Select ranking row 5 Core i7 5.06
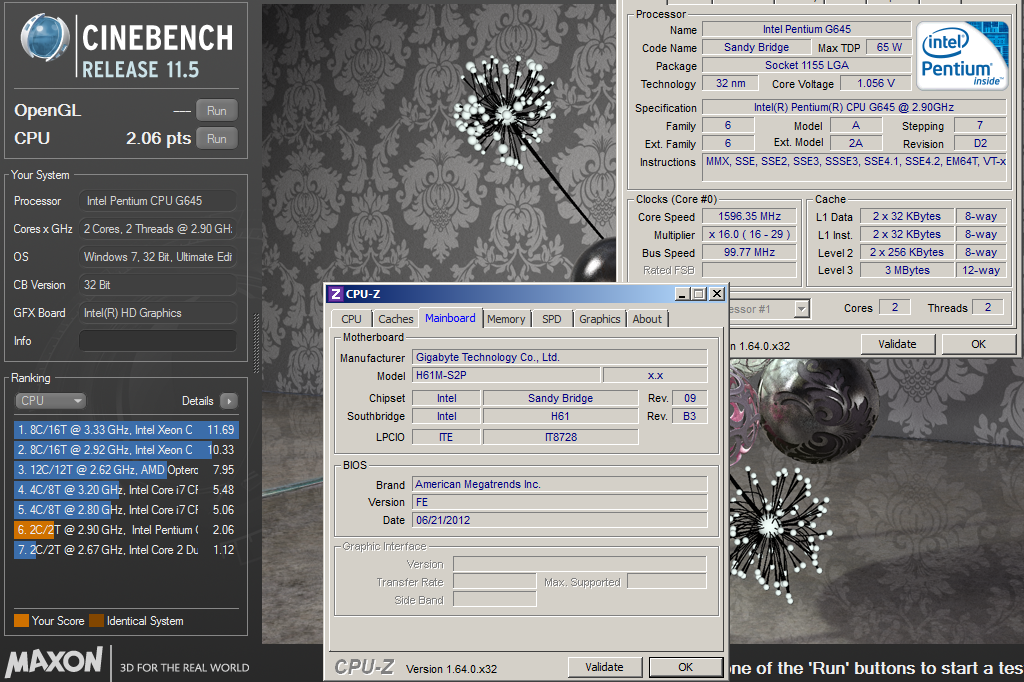The width and height of the screenshot is (1024, 682). click(x=126, y=510)
